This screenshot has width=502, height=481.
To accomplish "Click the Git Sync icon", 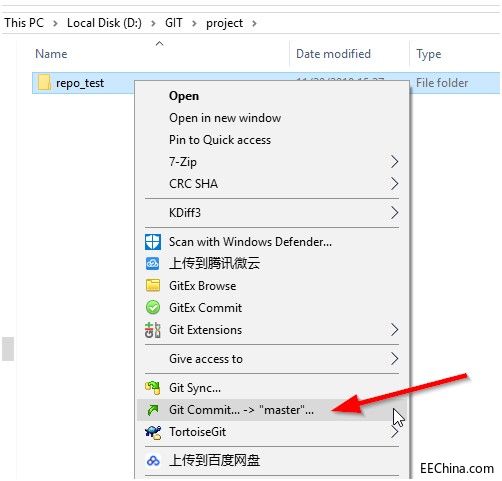I will pyautogui.click(x=153, y=388).
